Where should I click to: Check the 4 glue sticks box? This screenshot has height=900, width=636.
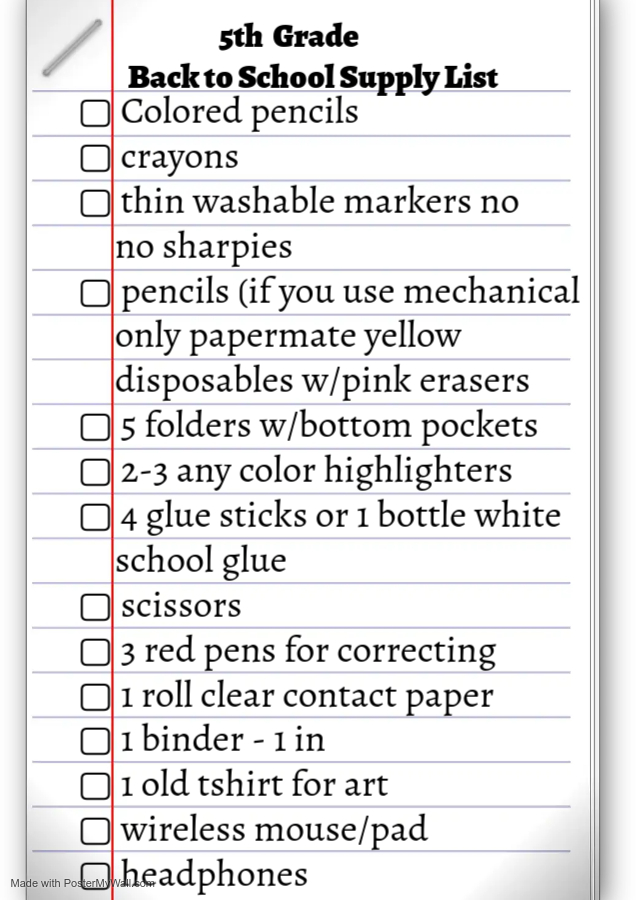(x=95, y=517)
